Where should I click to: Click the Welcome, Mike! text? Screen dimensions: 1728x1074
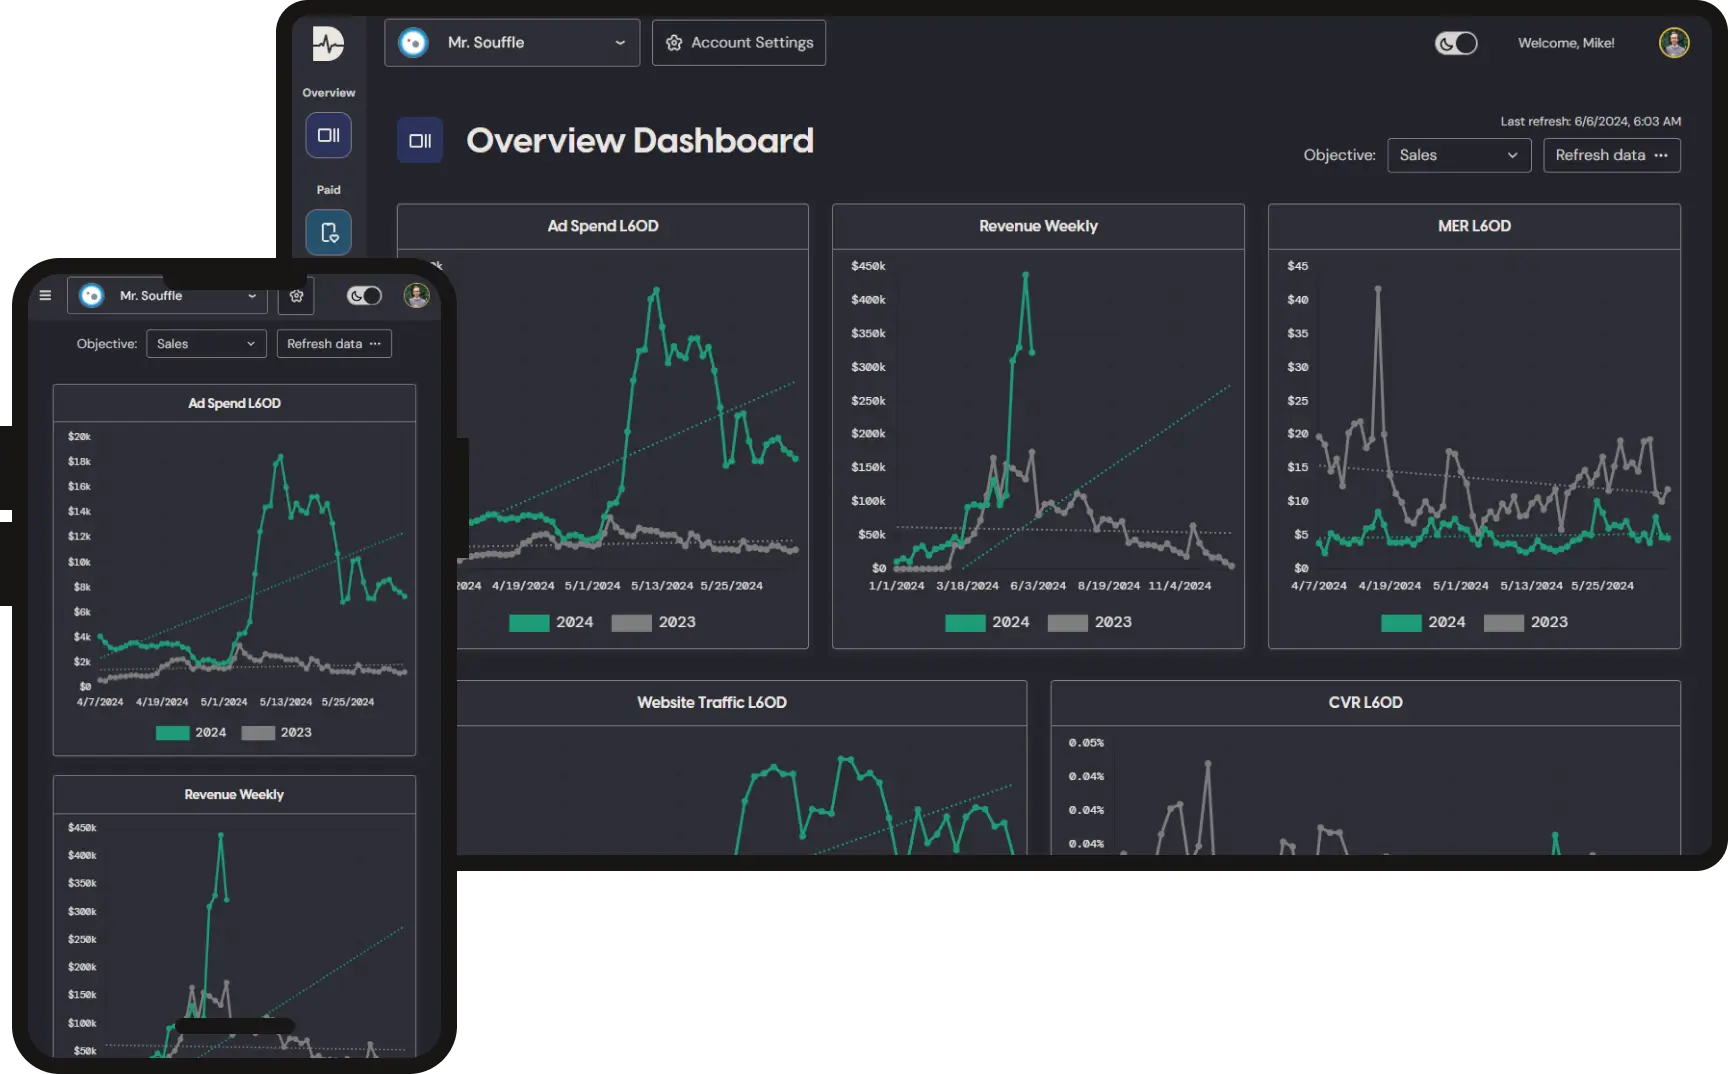tap(1566, 43)
